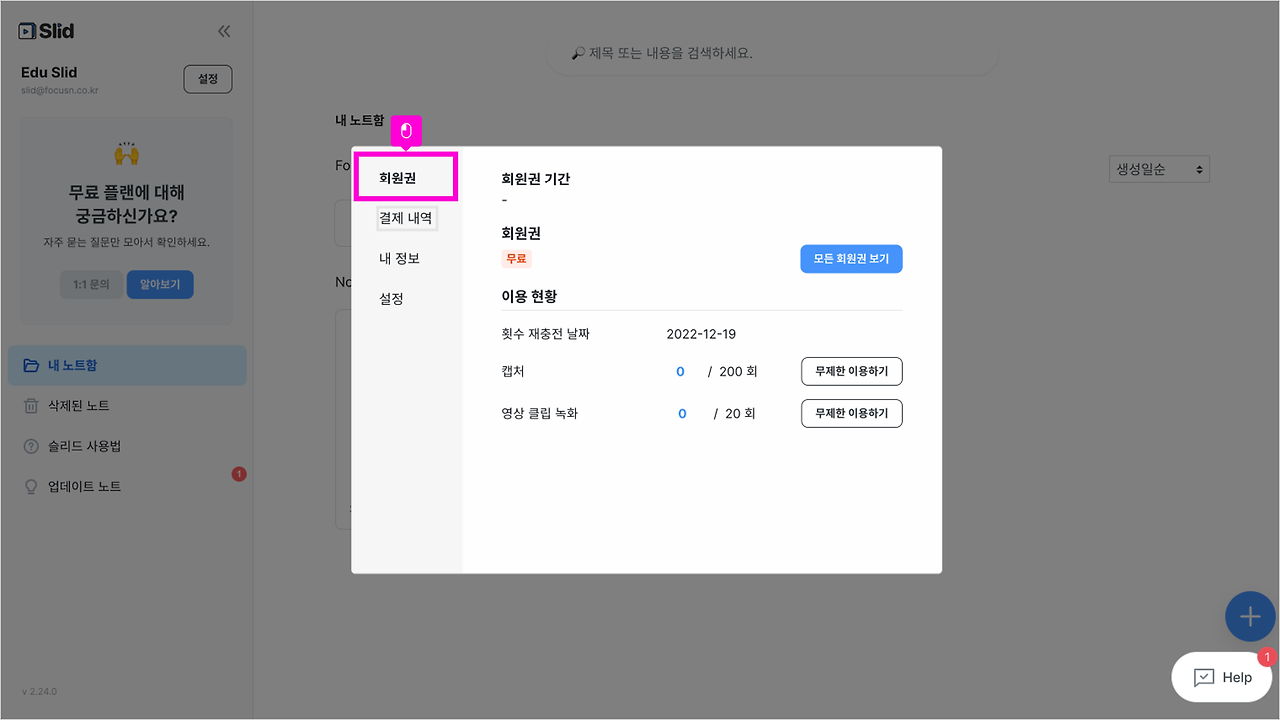This screenshot has width=1280, height=720.
Task: Open 1:1 문의 from the free plan box
Action: coord(91,284)
